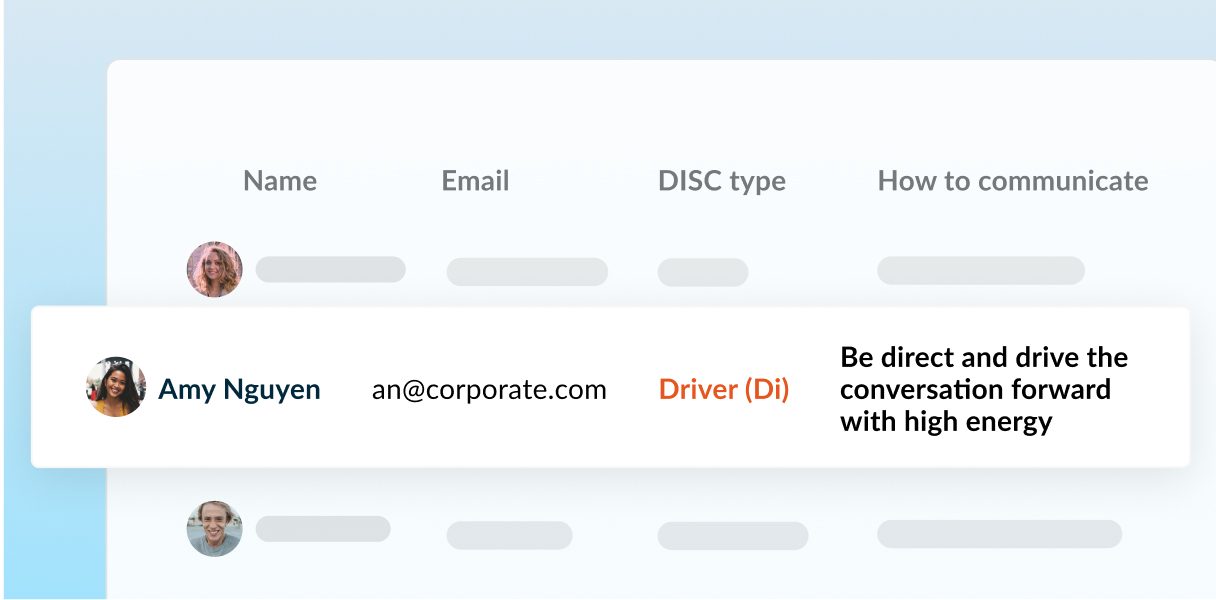
Task: Click the last row's DISC type placeholder
Action: tap(732, 535)
